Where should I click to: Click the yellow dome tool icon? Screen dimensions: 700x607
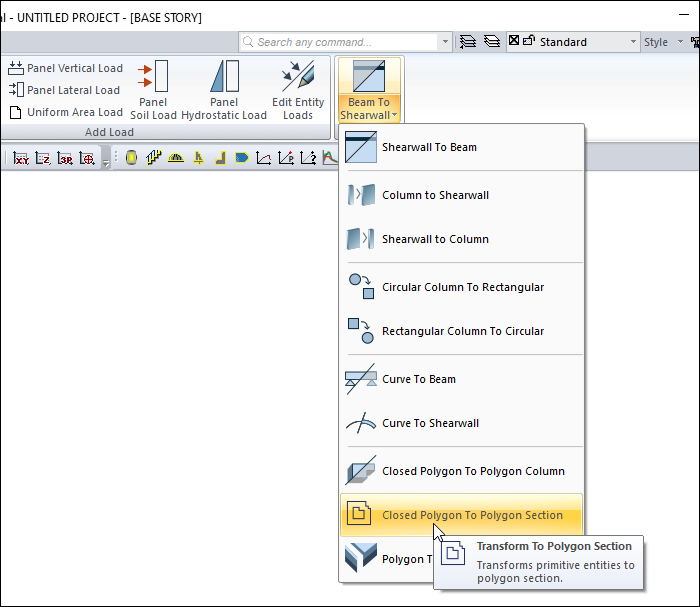[x=176, y=158]
